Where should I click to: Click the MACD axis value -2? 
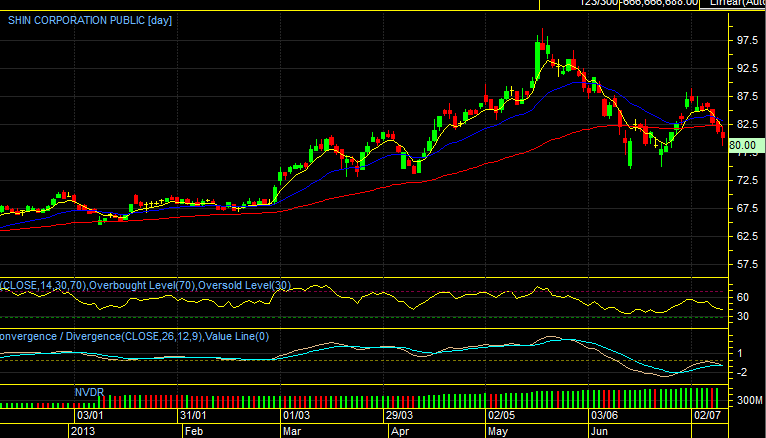click(742, 372)
